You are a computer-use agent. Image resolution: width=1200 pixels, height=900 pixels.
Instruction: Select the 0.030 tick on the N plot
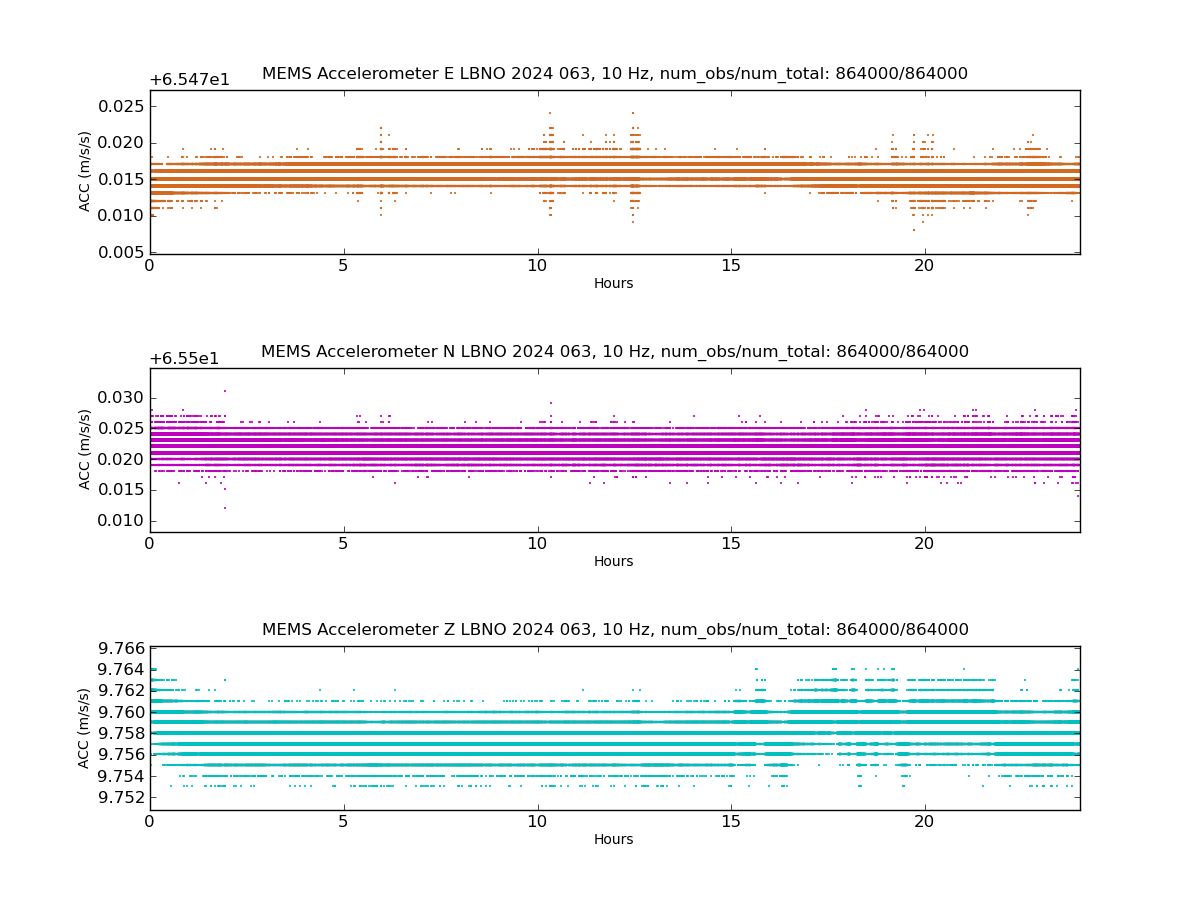pos(120,397)
